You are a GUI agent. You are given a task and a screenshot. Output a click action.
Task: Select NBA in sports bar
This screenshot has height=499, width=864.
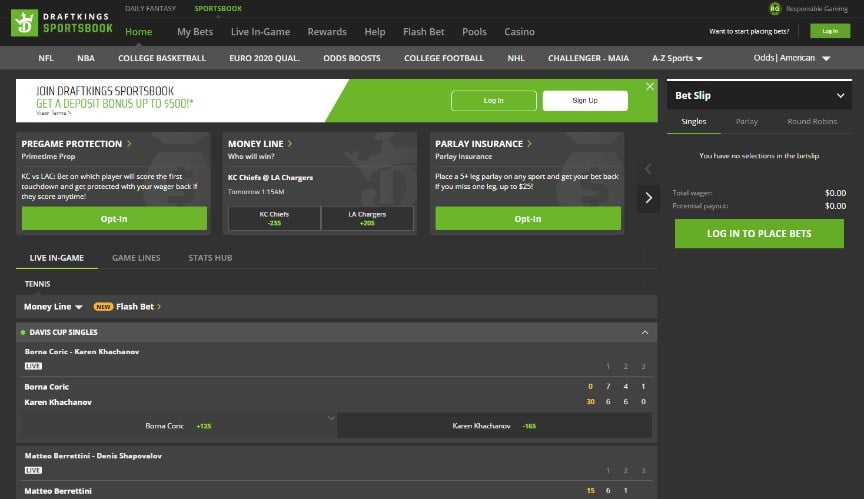tap(86, 58)
